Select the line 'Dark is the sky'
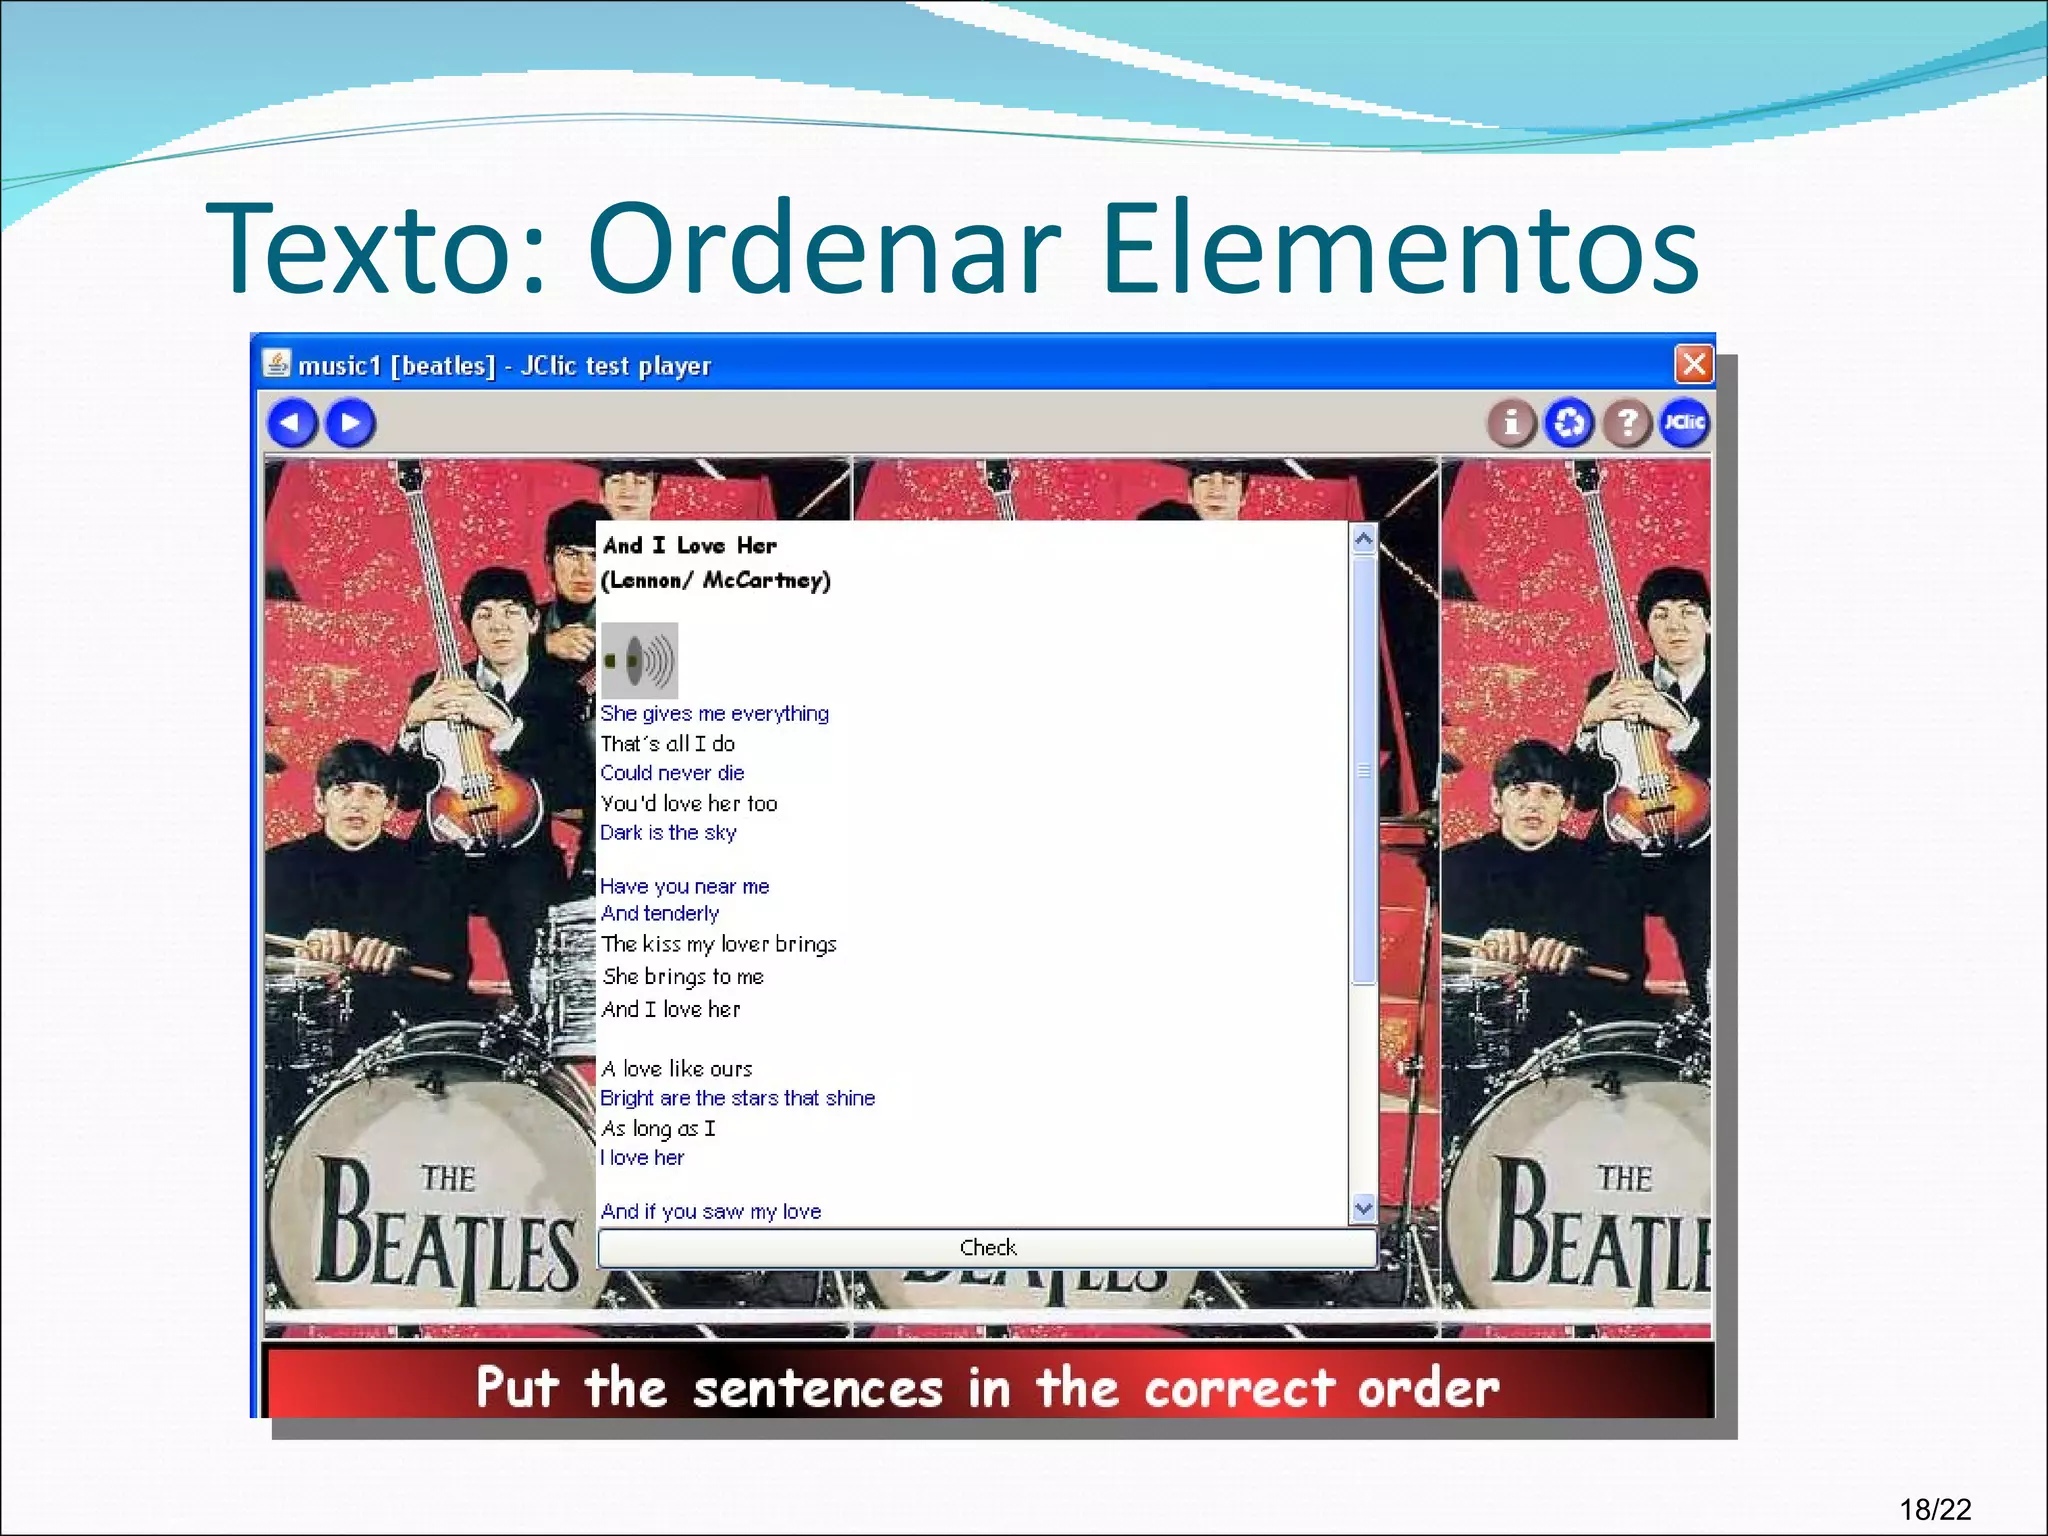 (x=668, y=832)
